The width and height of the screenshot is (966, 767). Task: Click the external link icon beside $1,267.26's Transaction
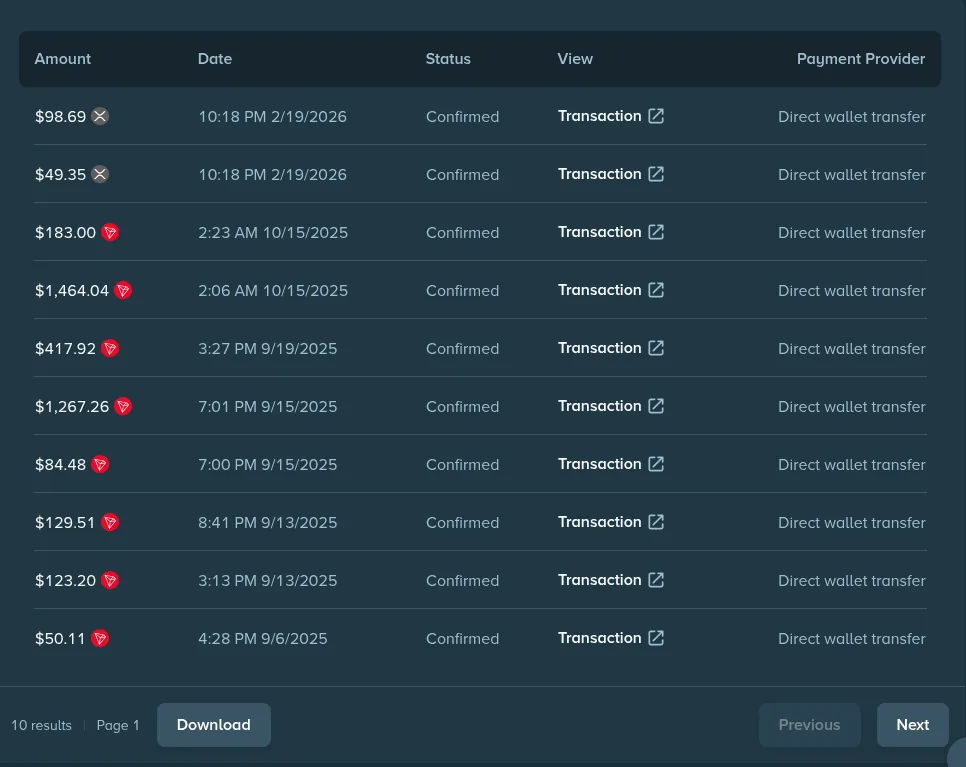coord(656,406)
